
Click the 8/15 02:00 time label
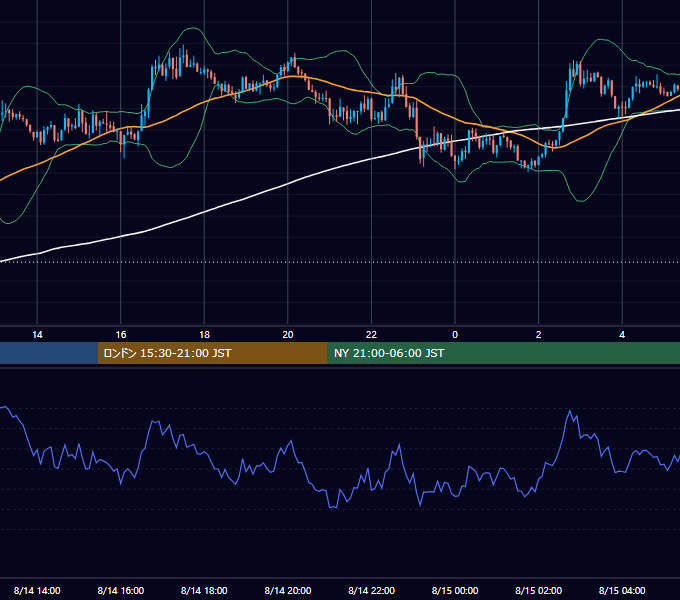coord(539,590)
